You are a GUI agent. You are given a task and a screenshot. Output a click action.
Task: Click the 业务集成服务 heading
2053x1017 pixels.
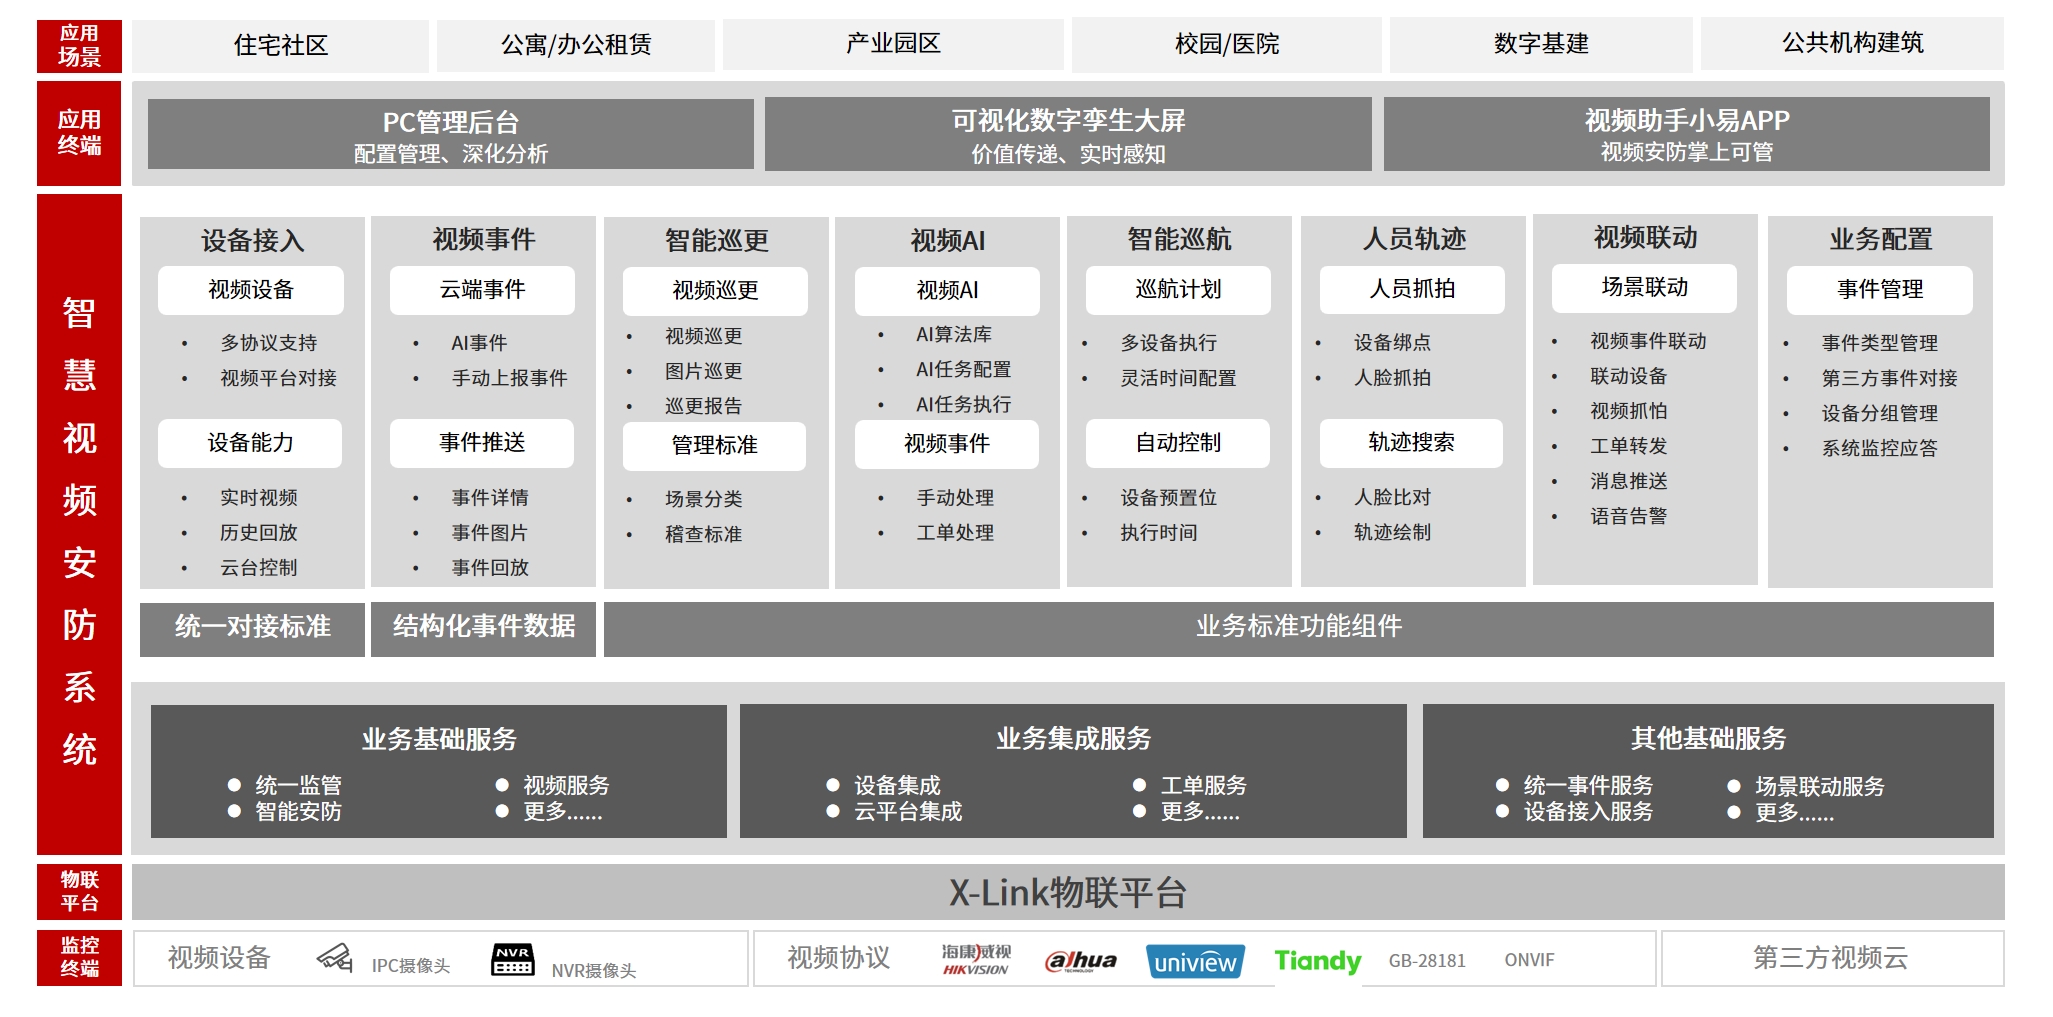[x=1073, y=739]
